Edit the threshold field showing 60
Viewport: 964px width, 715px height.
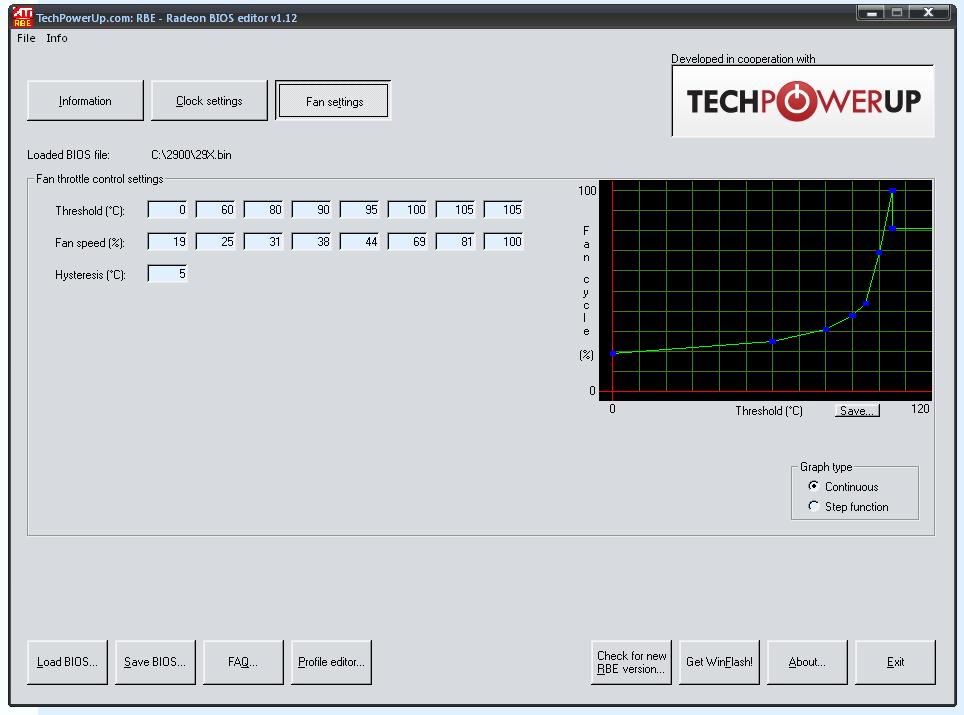click(x=215, y=210)
